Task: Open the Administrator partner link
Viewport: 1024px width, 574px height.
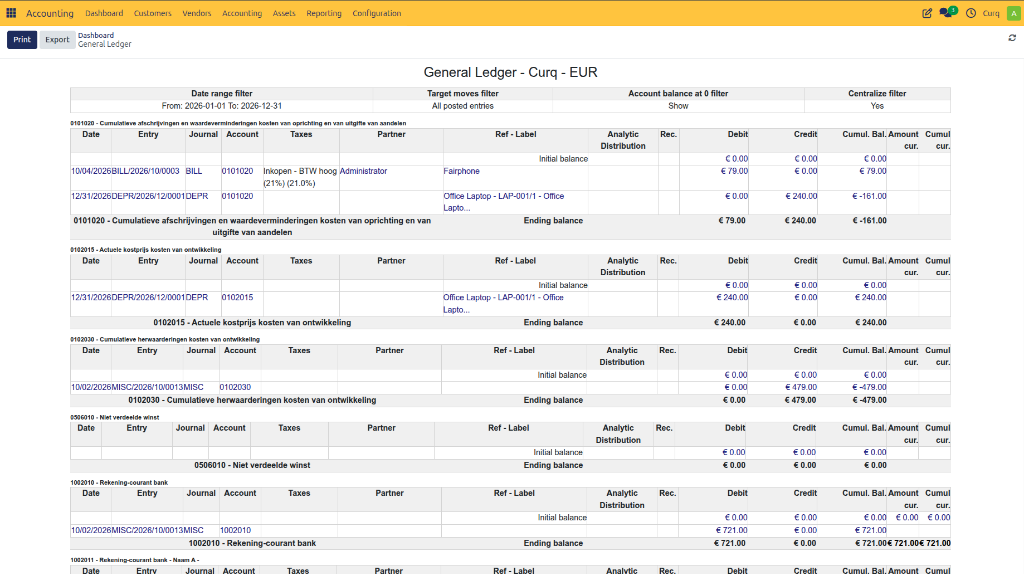Action: point(363,171)
